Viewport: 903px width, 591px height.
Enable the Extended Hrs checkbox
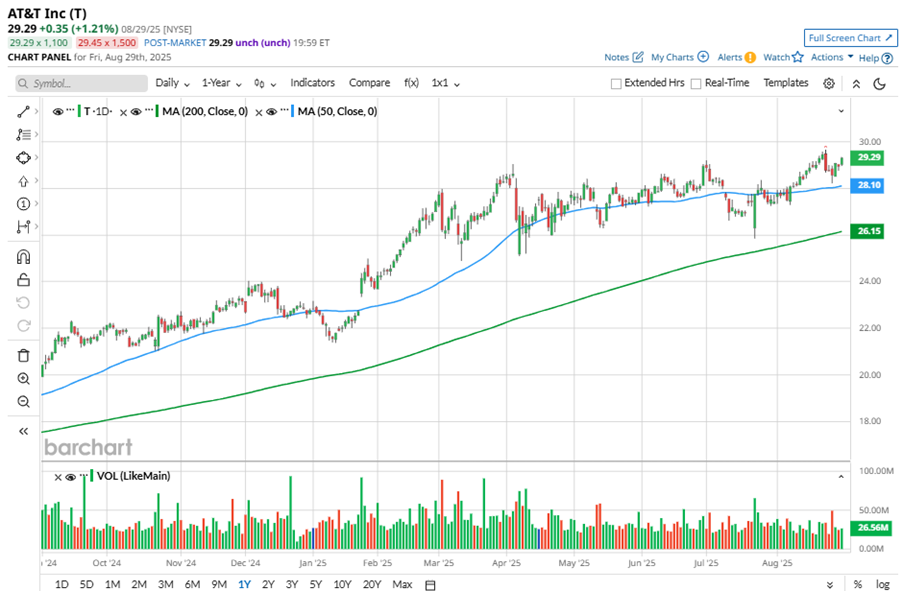[616, 84]
